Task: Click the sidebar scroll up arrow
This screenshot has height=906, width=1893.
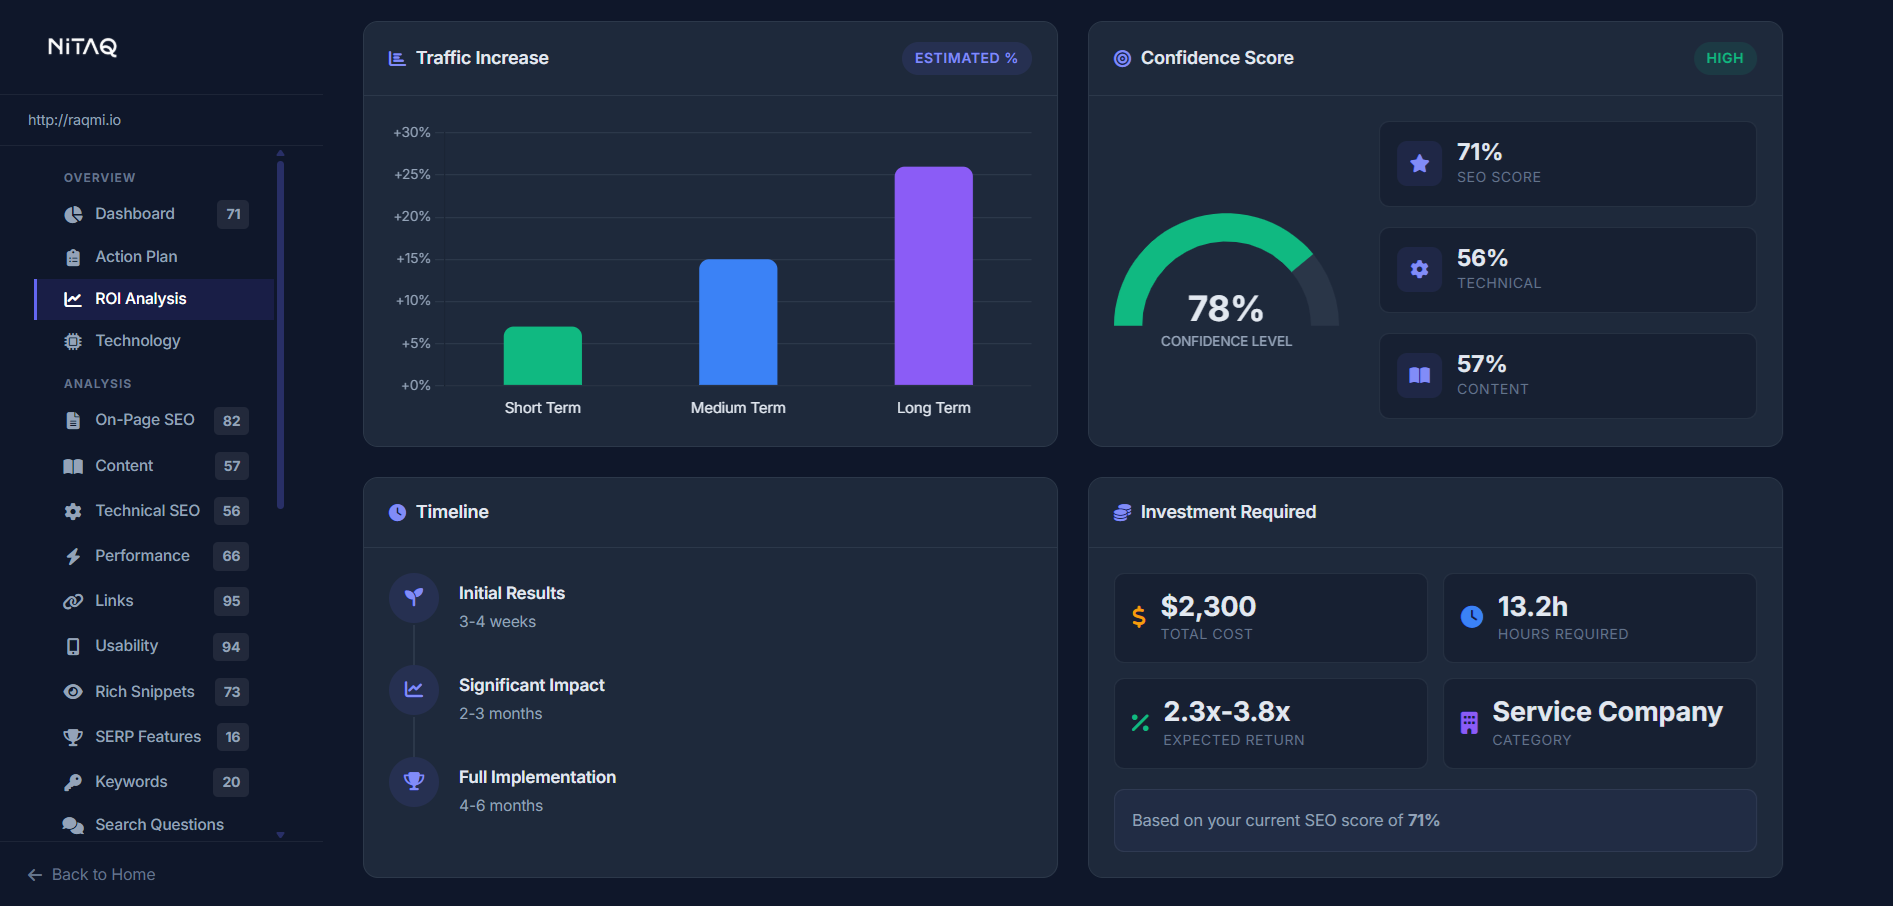Action: (x=280, y=153)
